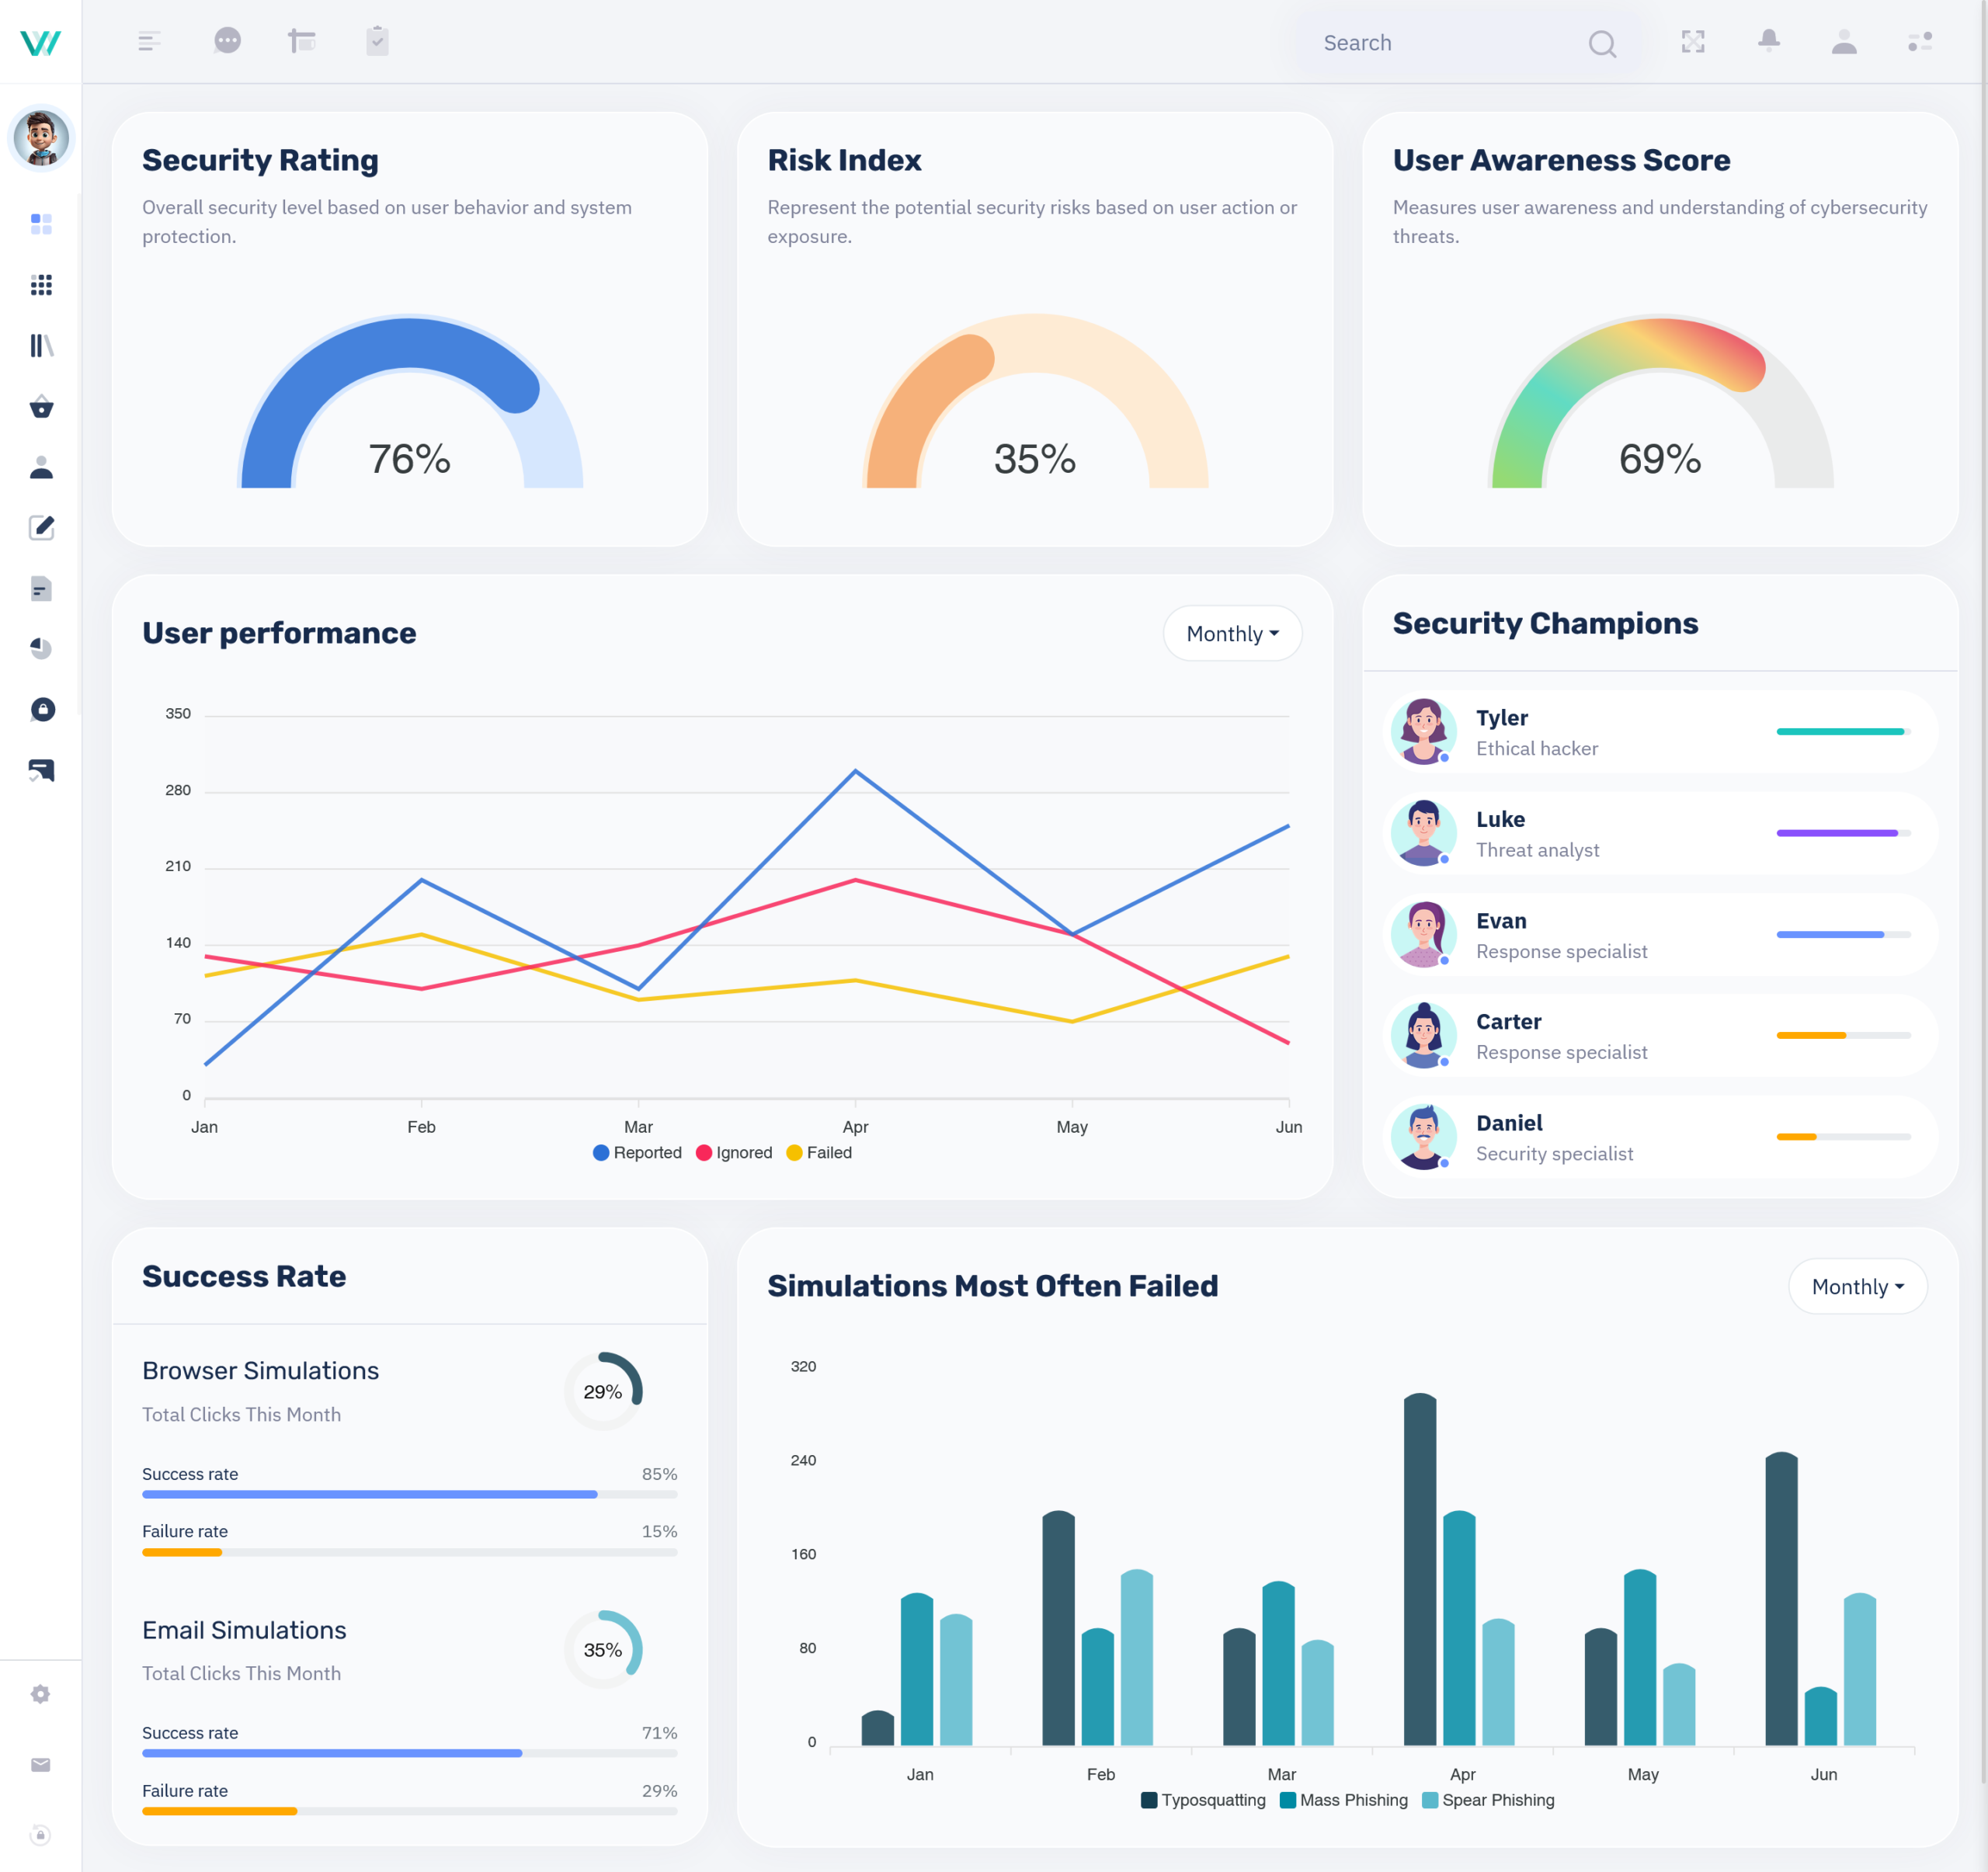The image size is (1988, 1872).
Task: Click the Apr label on User performance axis
Action: pos(855,1127)
